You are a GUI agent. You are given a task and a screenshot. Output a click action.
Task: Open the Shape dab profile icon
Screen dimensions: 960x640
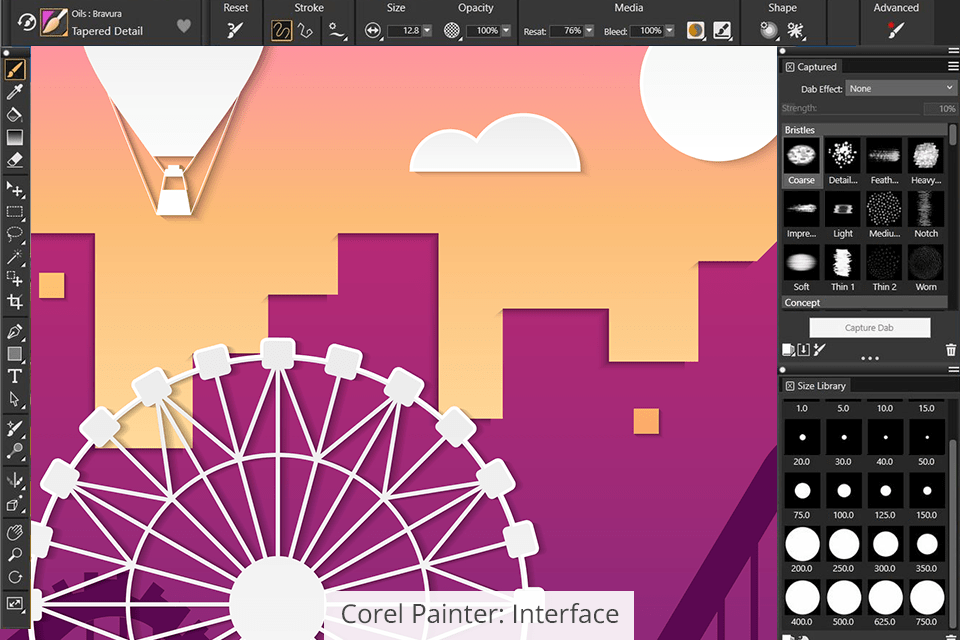[769, 30]
